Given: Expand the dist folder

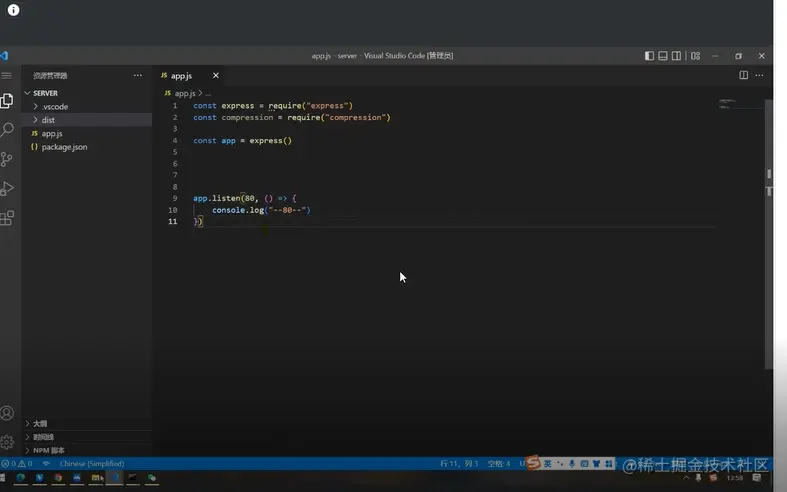Looking at the screenshot, I should pos(86,120).
